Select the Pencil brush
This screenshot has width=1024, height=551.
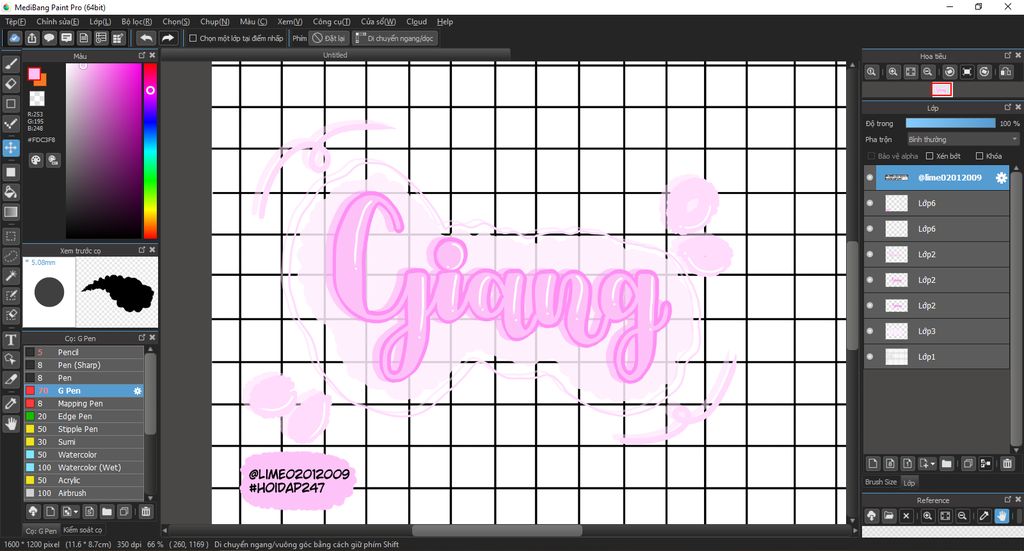pos(84,353)
